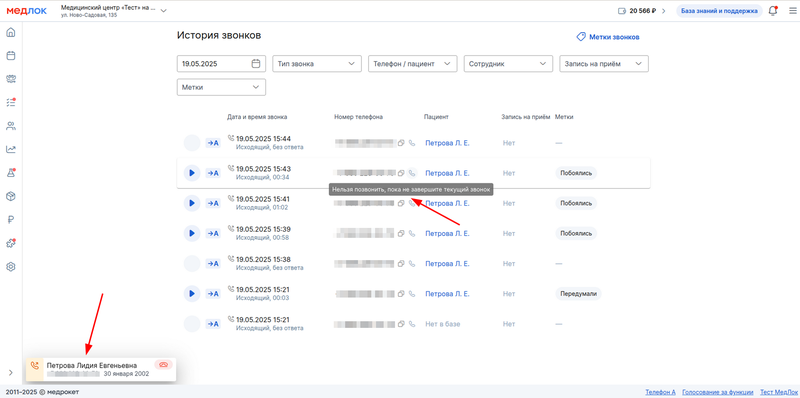Expand the Сотрудник dropdown
This screenshot has width=800, height=398.
[x=508, y=64]
